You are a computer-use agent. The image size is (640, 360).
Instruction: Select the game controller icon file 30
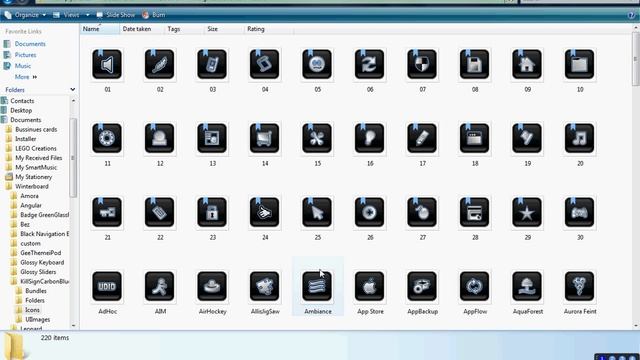(580, 212)
